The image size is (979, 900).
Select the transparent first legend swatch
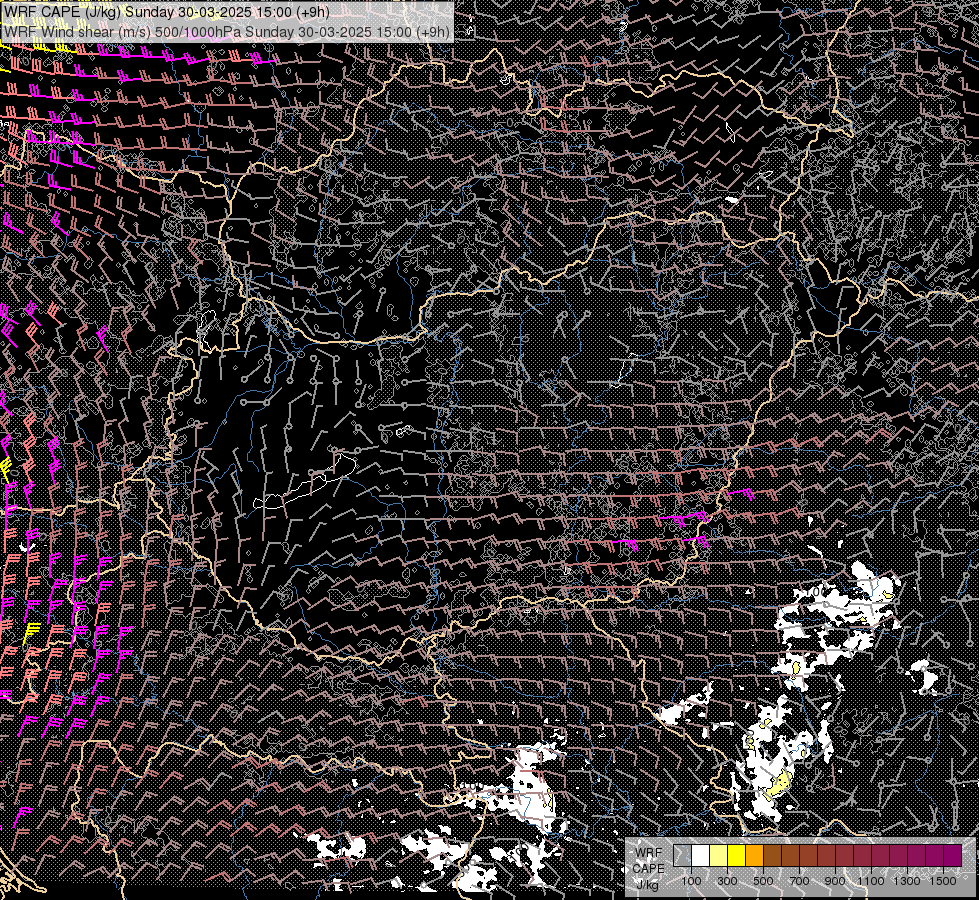(682, 856)
